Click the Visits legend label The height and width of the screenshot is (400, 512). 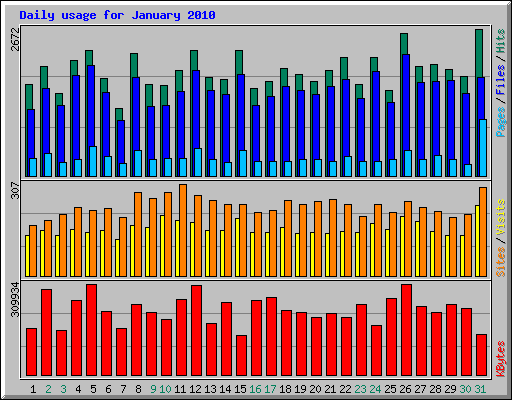(x=500, y=217)
